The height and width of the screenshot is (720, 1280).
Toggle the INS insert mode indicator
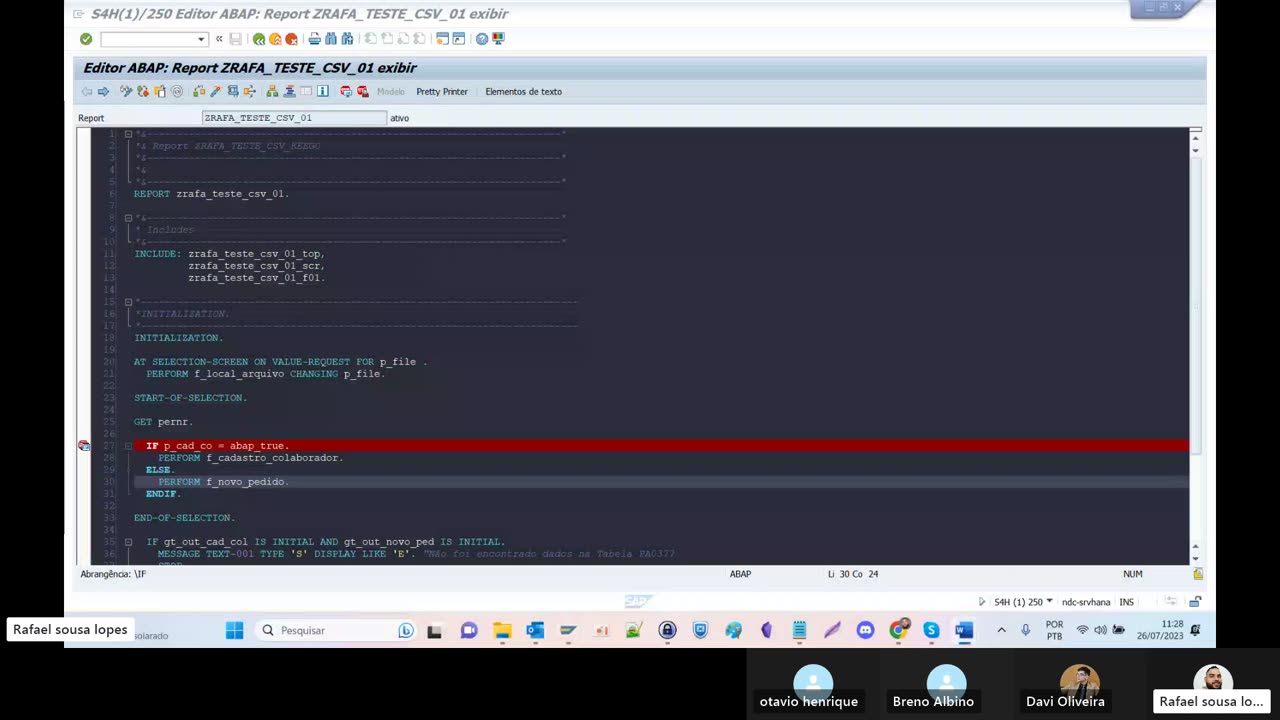tap(1127, 602)
